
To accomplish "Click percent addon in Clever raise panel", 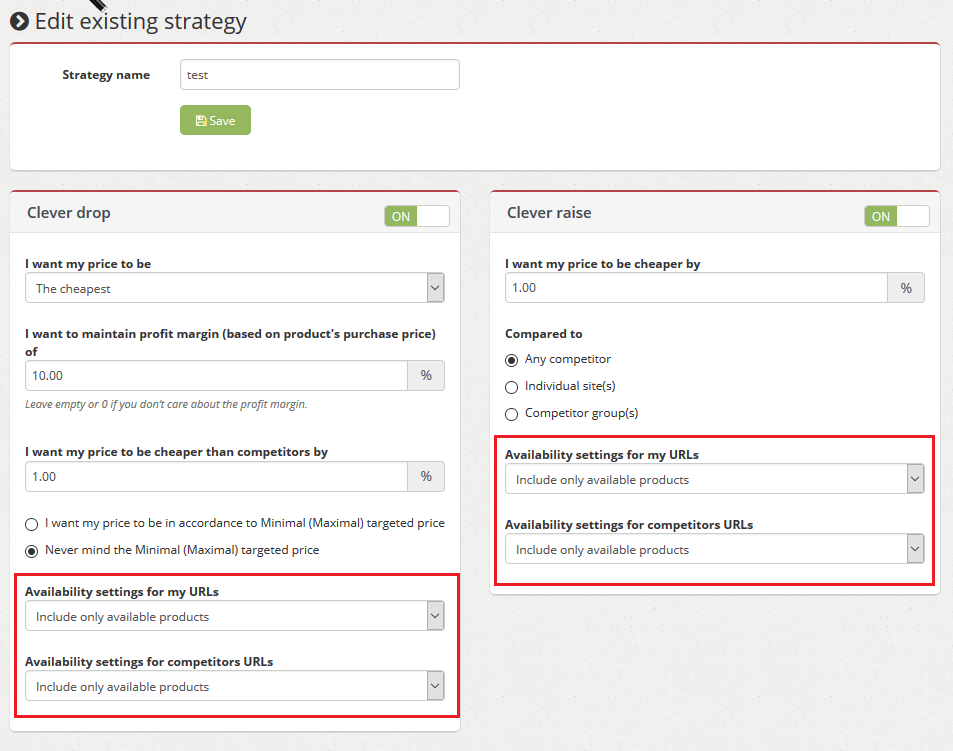I will coord(906,287).
